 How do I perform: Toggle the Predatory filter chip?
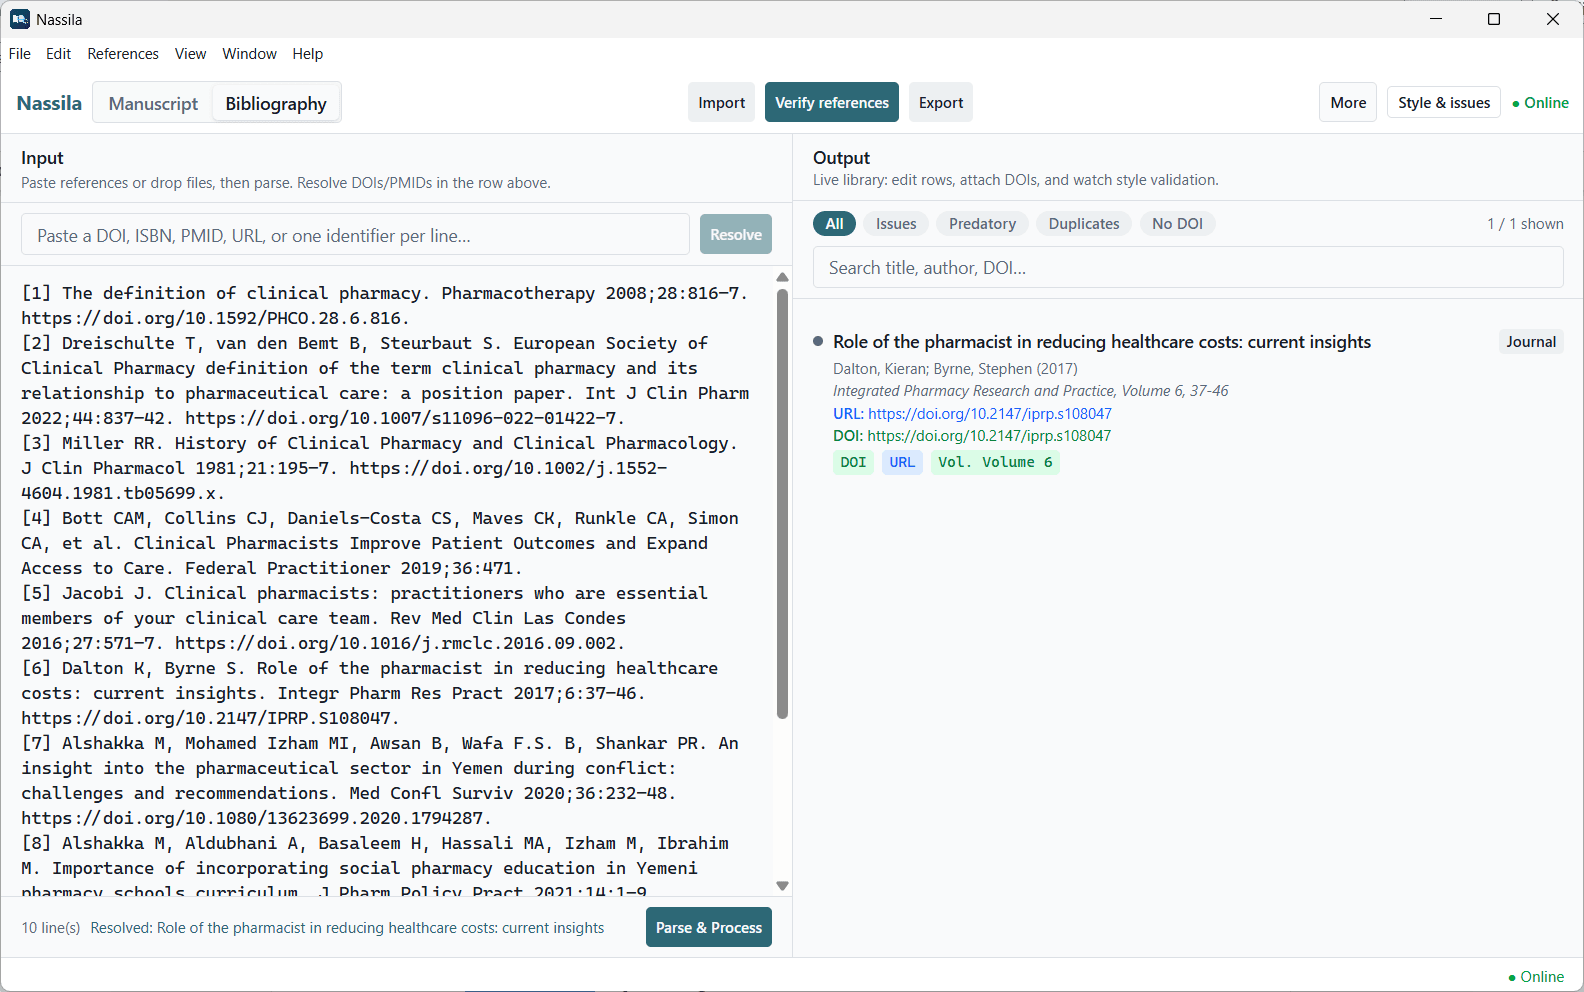coord(982,224)
